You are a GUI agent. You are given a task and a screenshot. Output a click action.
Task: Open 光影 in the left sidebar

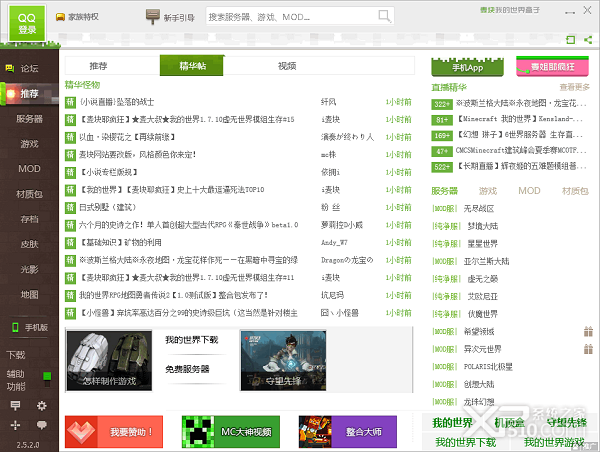coord(29,269)
